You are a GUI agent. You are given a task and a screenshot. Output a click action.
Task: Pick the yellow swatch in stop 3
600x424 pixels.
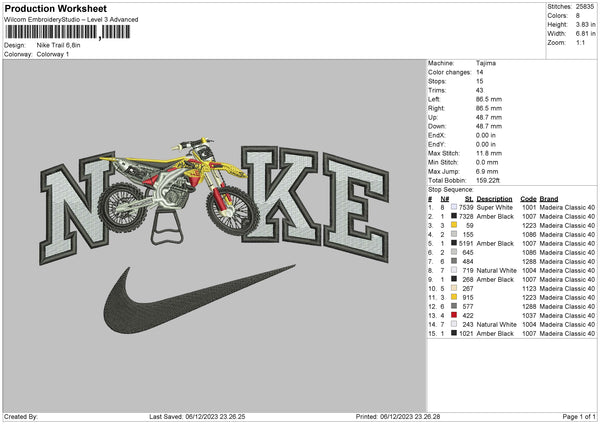[x=454, y=225]
